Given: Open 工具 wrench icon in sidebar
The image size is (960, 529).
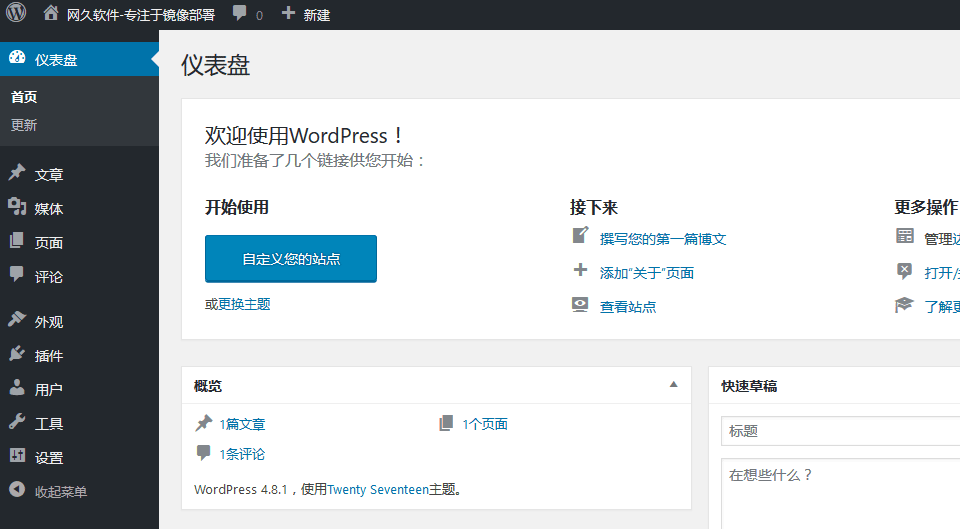Looking at the screenshot, I should pyautogui.click(x=17, y=423).
